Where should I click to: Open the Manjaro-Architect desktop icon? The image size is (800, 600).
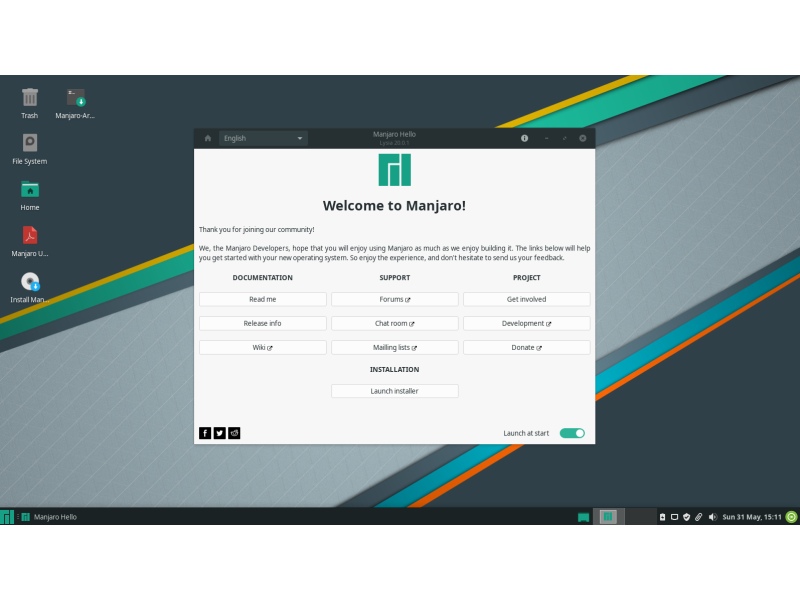[76, 103]
